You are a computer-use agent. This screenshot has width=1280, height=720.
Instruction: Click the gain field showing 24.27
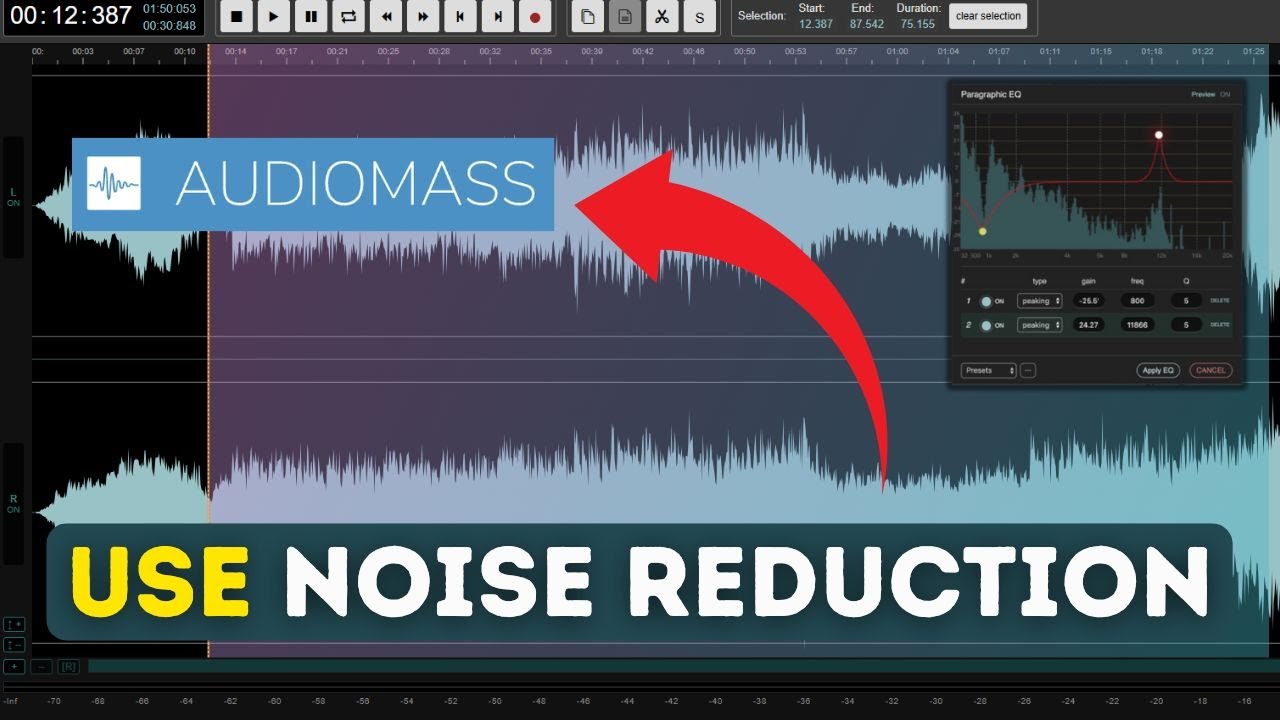click(1089, 325)
